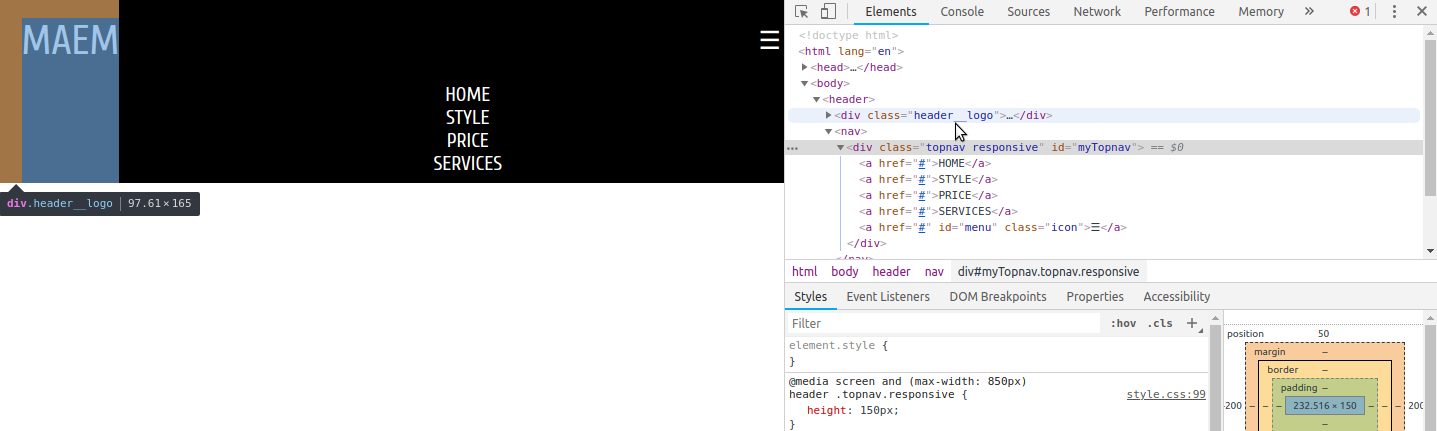Open the Accessibility sub-tab
This screenshot has width=1437, height=431.
point(1177,297)
